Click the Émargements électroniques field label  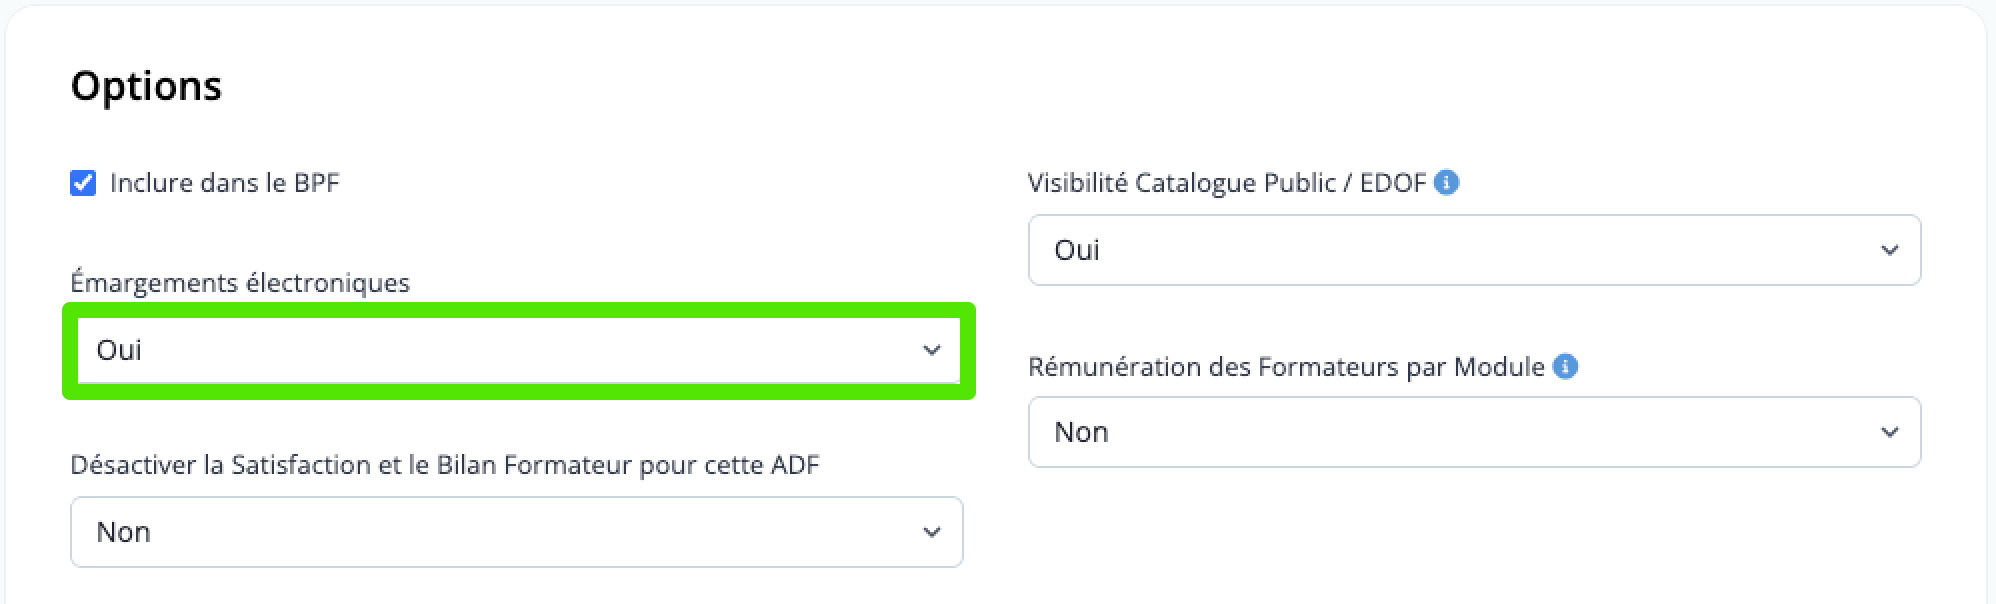click(240, 283)
